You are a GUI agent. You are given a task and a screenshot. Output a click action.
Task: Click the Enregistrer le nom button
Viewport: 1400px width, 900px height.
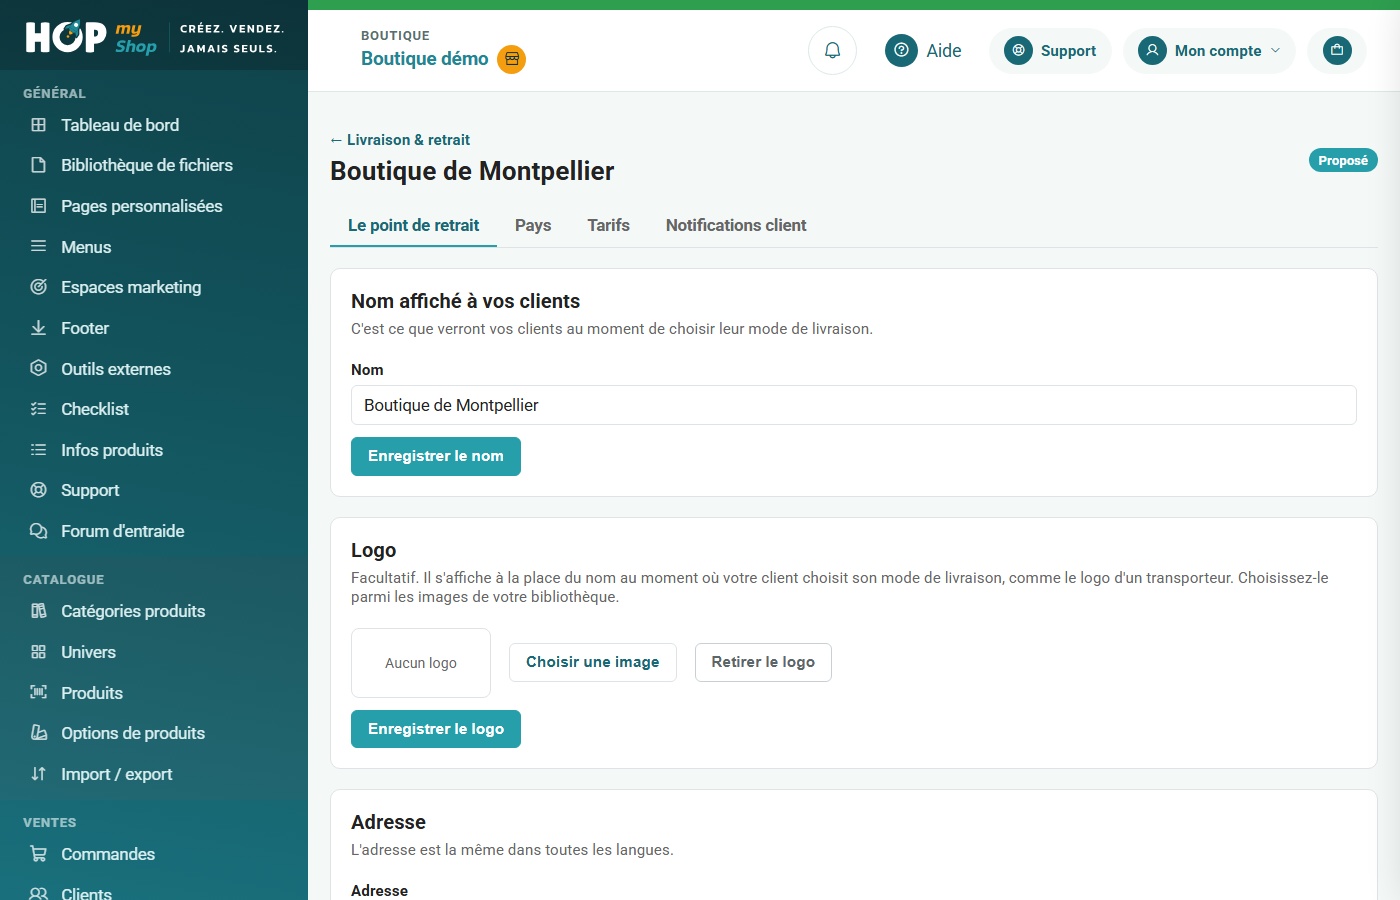[x=436, y=456]
